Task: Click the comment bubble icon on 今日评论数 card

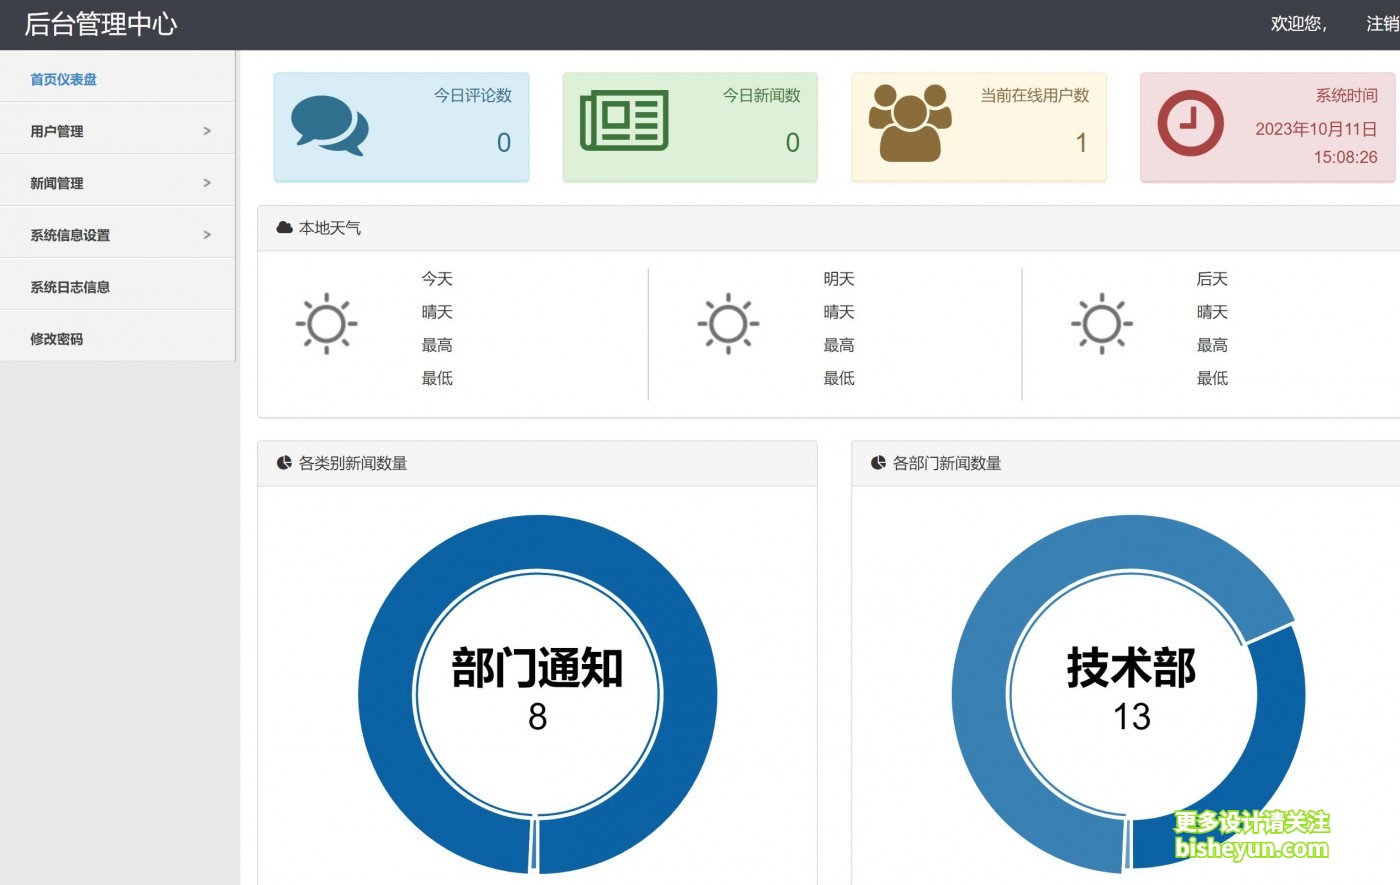Action: [328, 123]
